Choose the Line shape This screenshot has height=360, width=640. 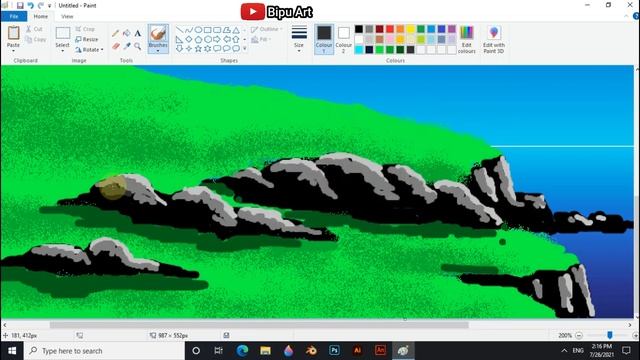pyautogui.click(x=179, y=30)
